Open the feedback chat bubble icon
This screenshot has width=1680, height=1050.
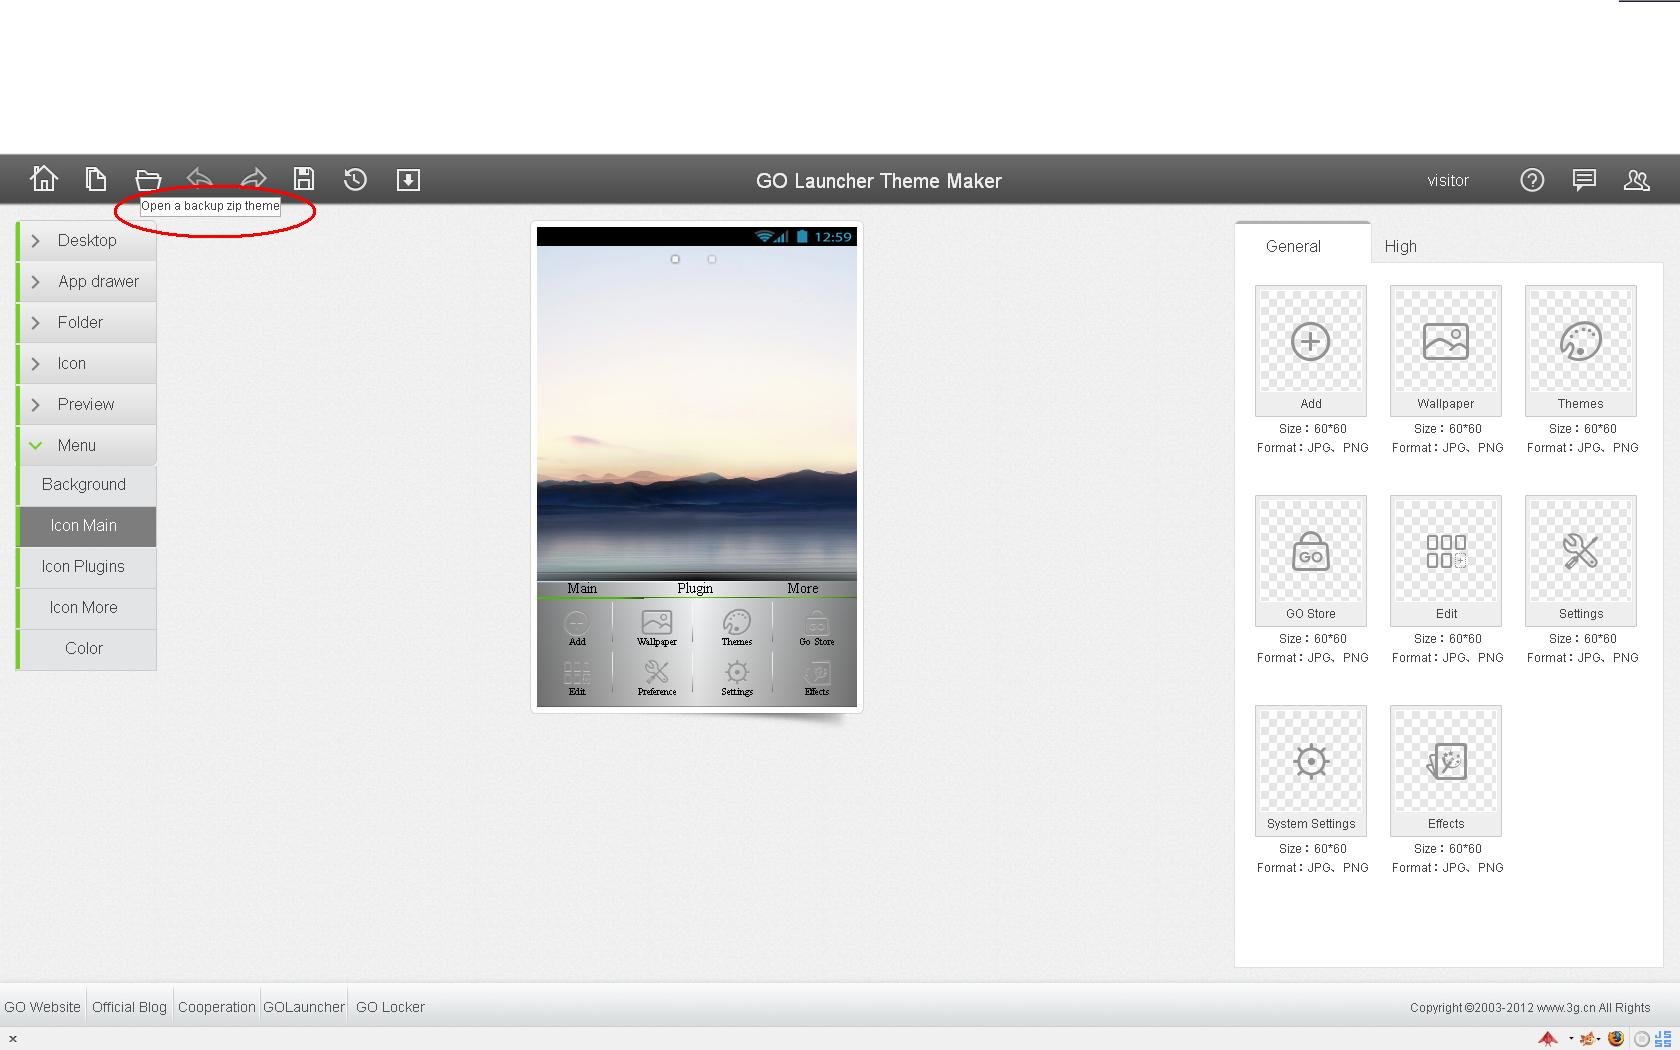pos(1584,180)
